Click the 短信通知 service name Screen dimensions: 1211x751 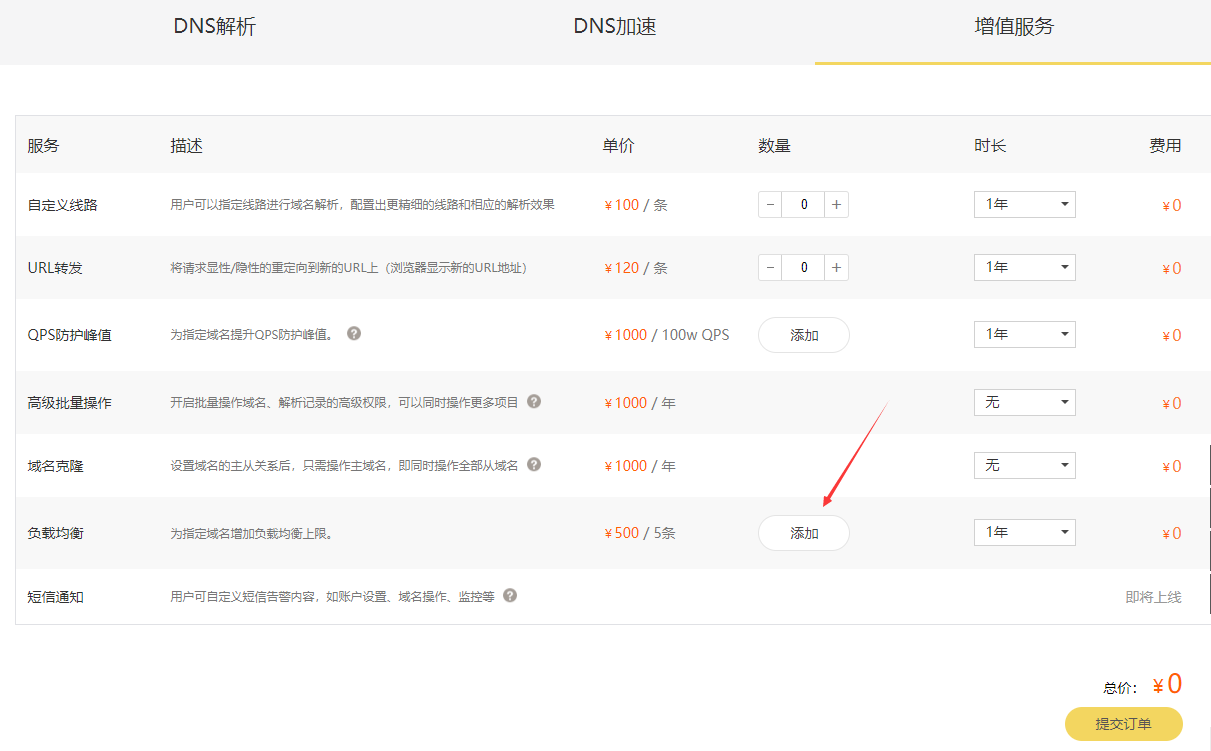55,597
